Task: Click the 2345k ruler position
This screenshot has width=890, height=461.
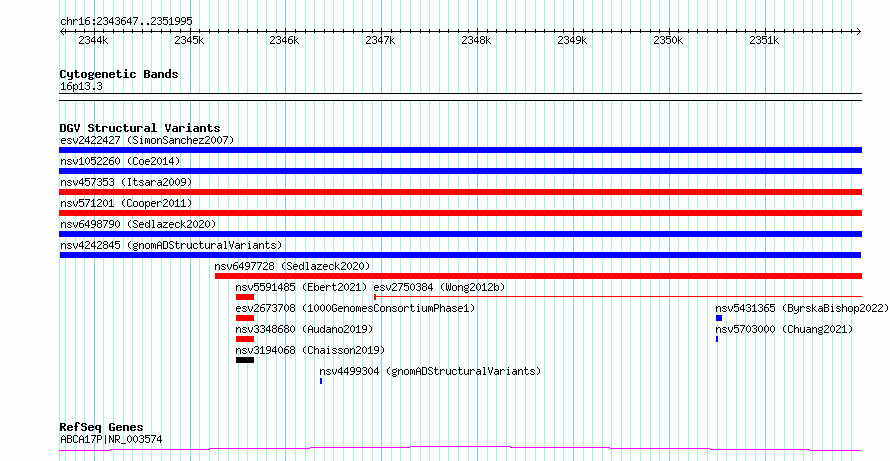Action: click(188, 41)
